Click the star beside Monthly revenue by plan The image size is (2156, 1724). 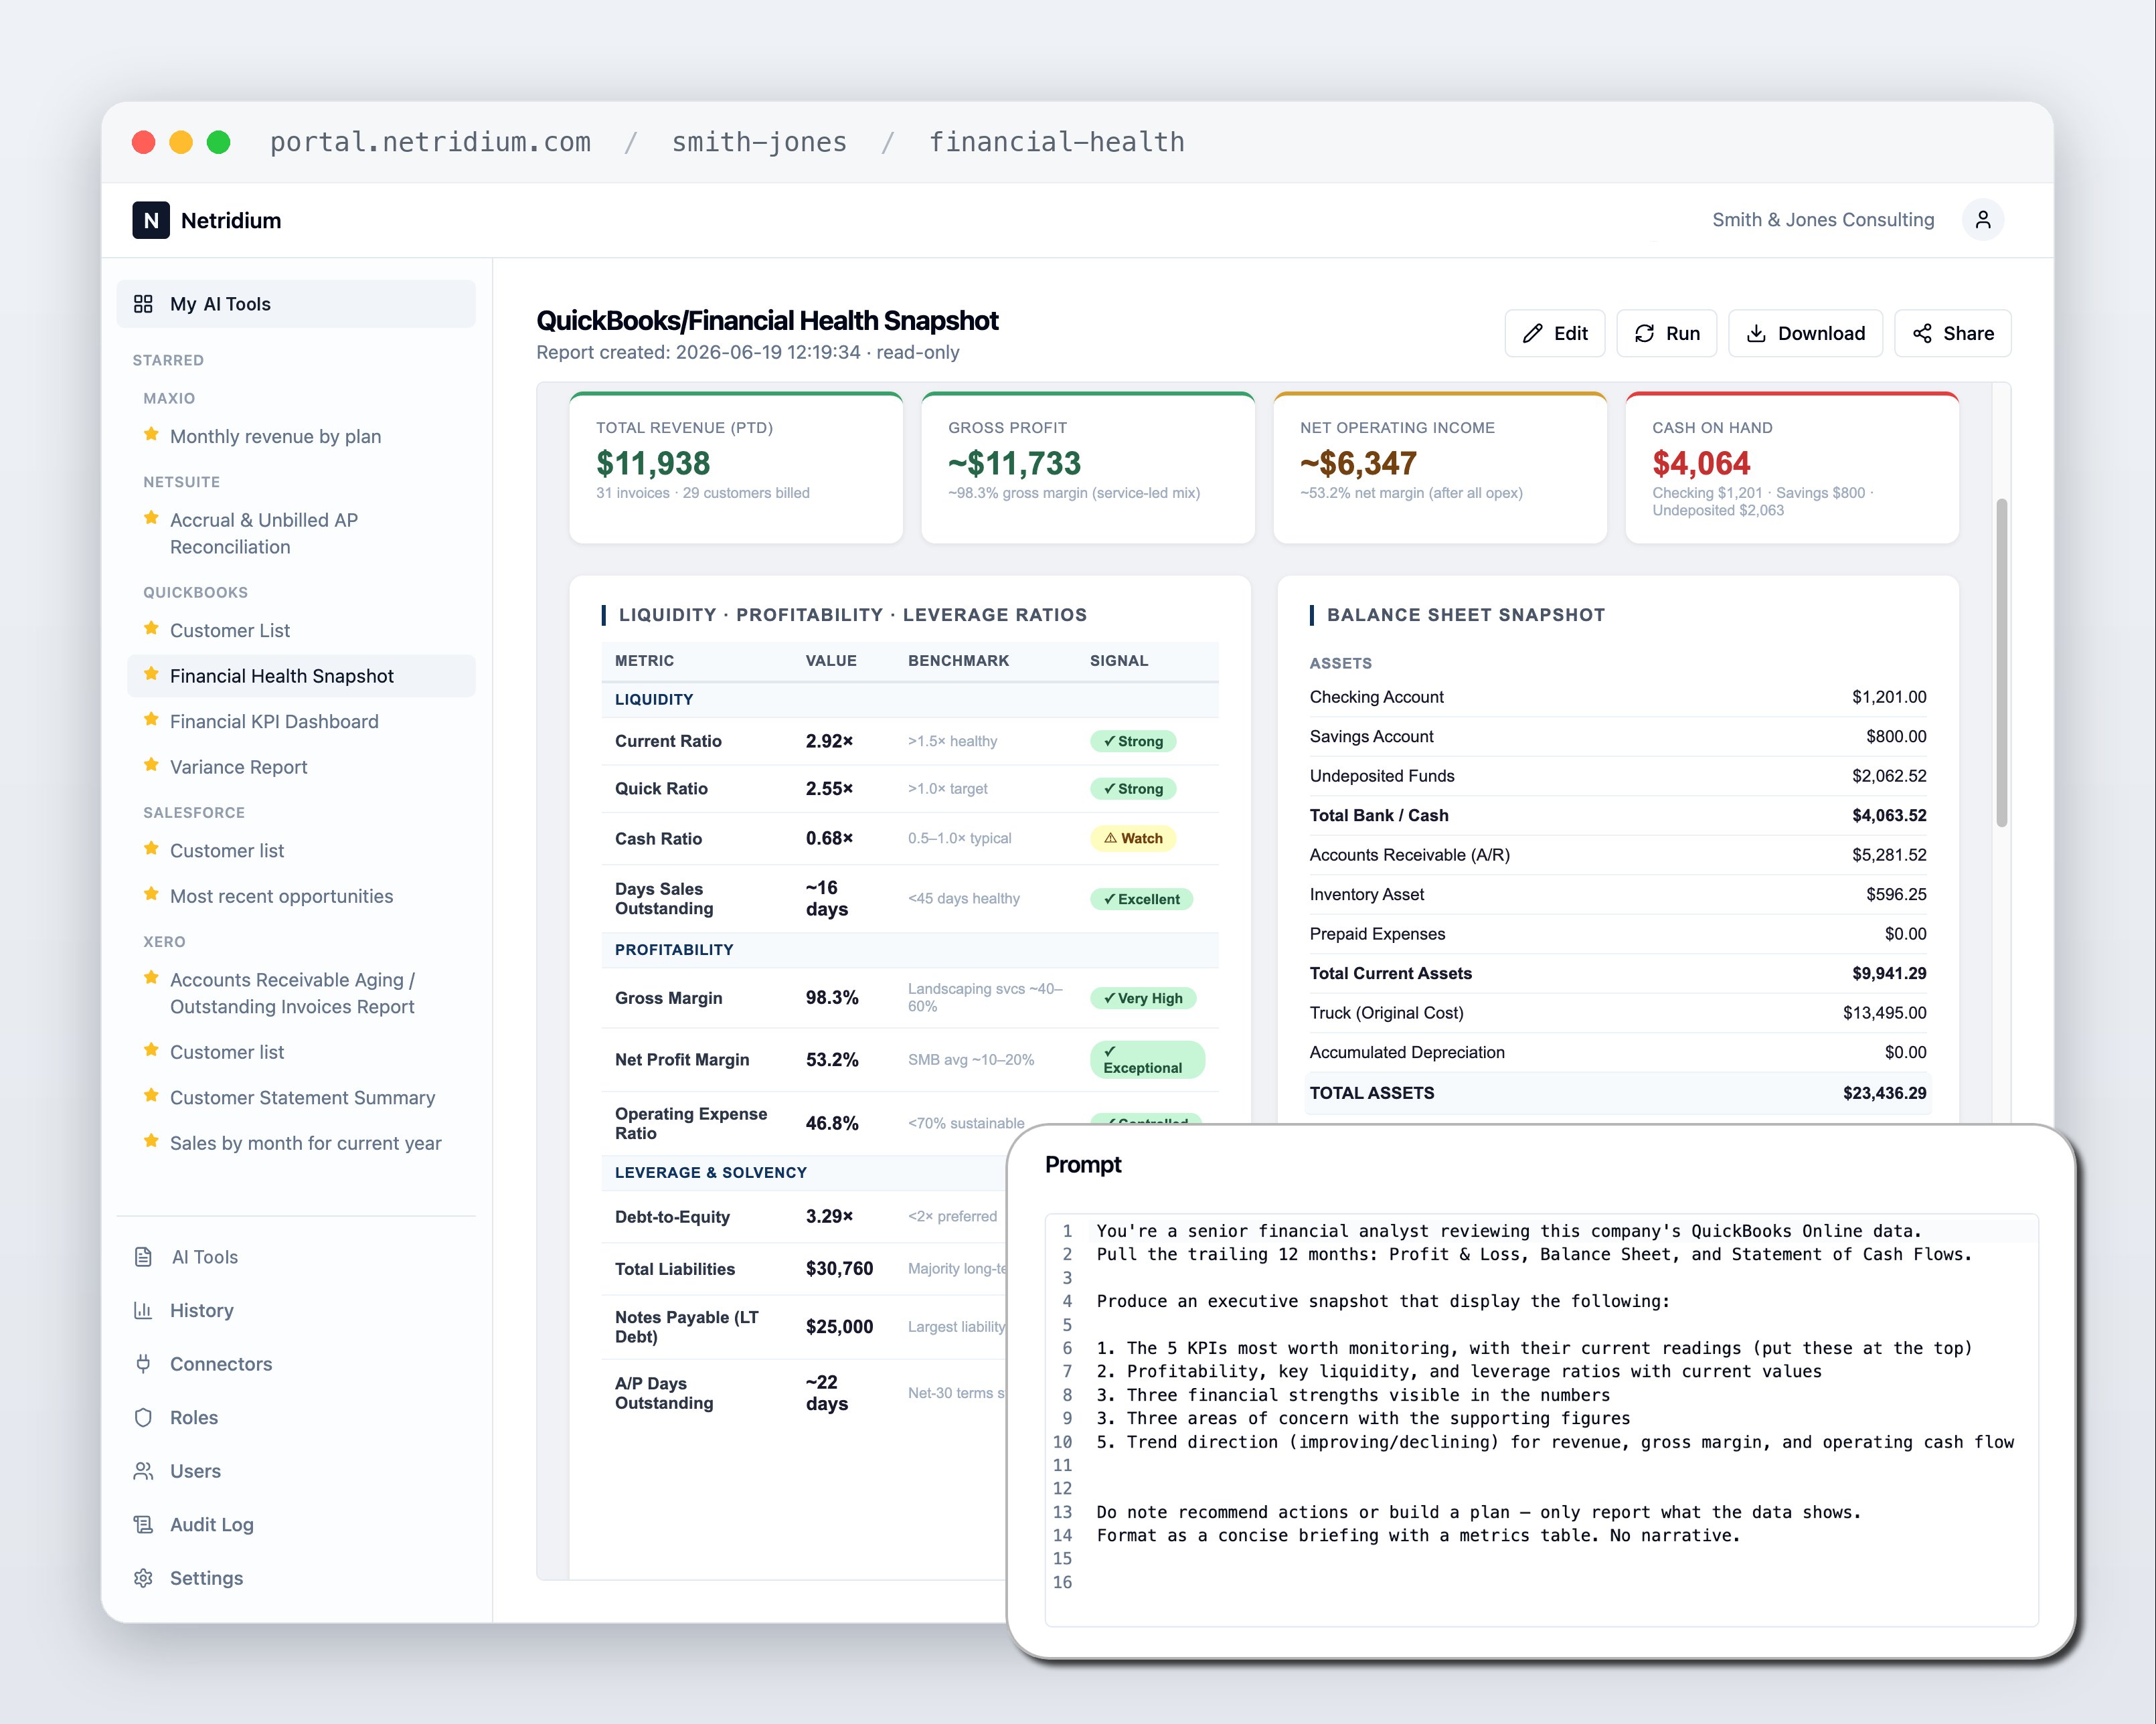(151, 434)
